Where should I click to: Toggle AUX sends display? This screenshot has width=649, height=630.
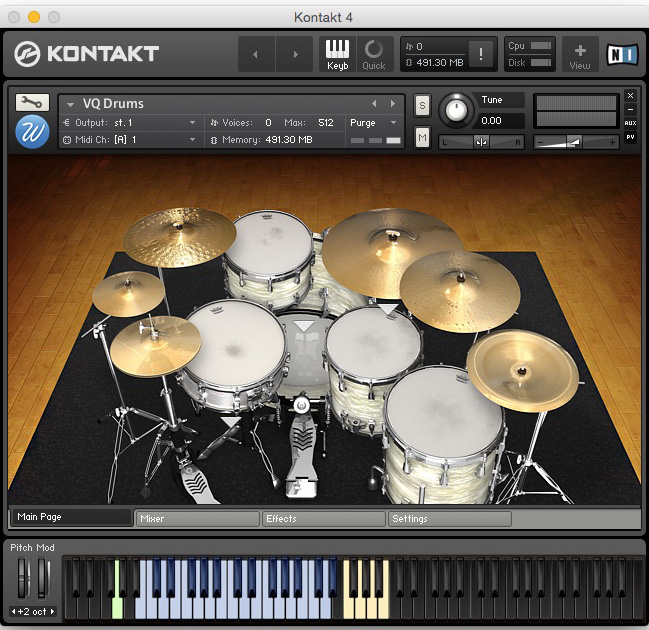[x=630, y=123]
